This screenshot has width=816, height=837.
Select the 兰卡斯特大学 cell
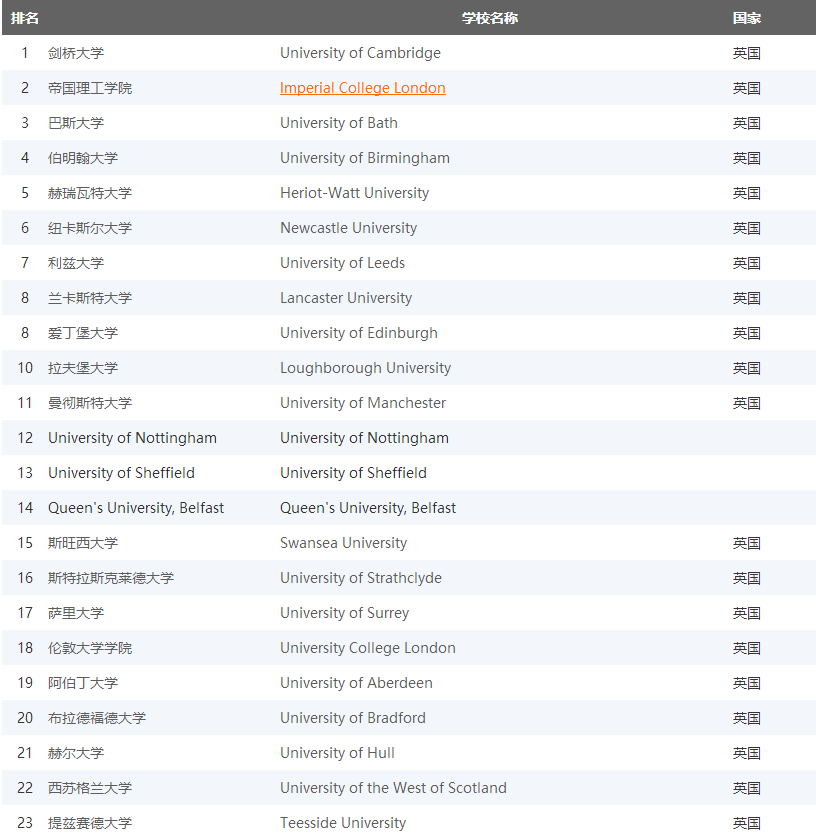tap(90, 298)
